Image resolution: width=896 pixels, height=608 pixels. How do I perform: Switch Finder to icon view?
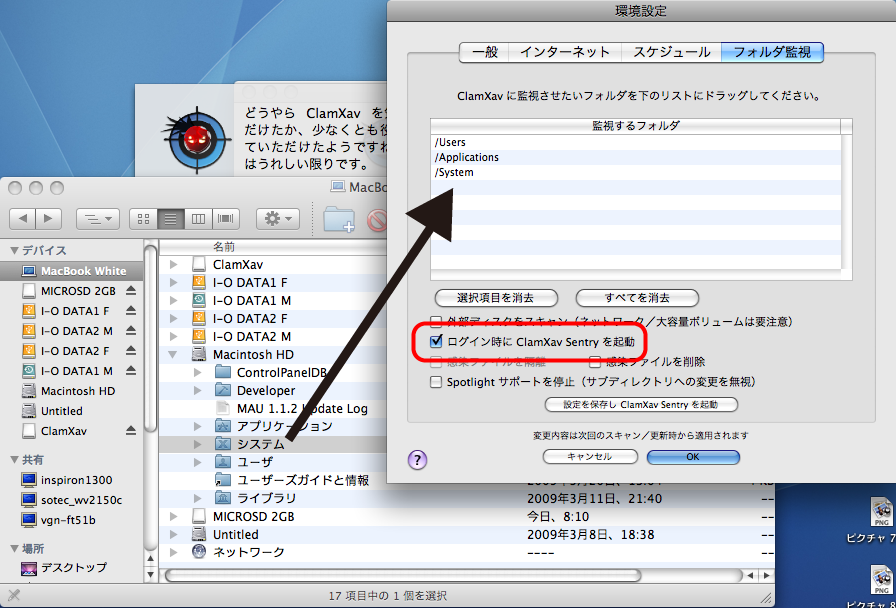point(143,218)
